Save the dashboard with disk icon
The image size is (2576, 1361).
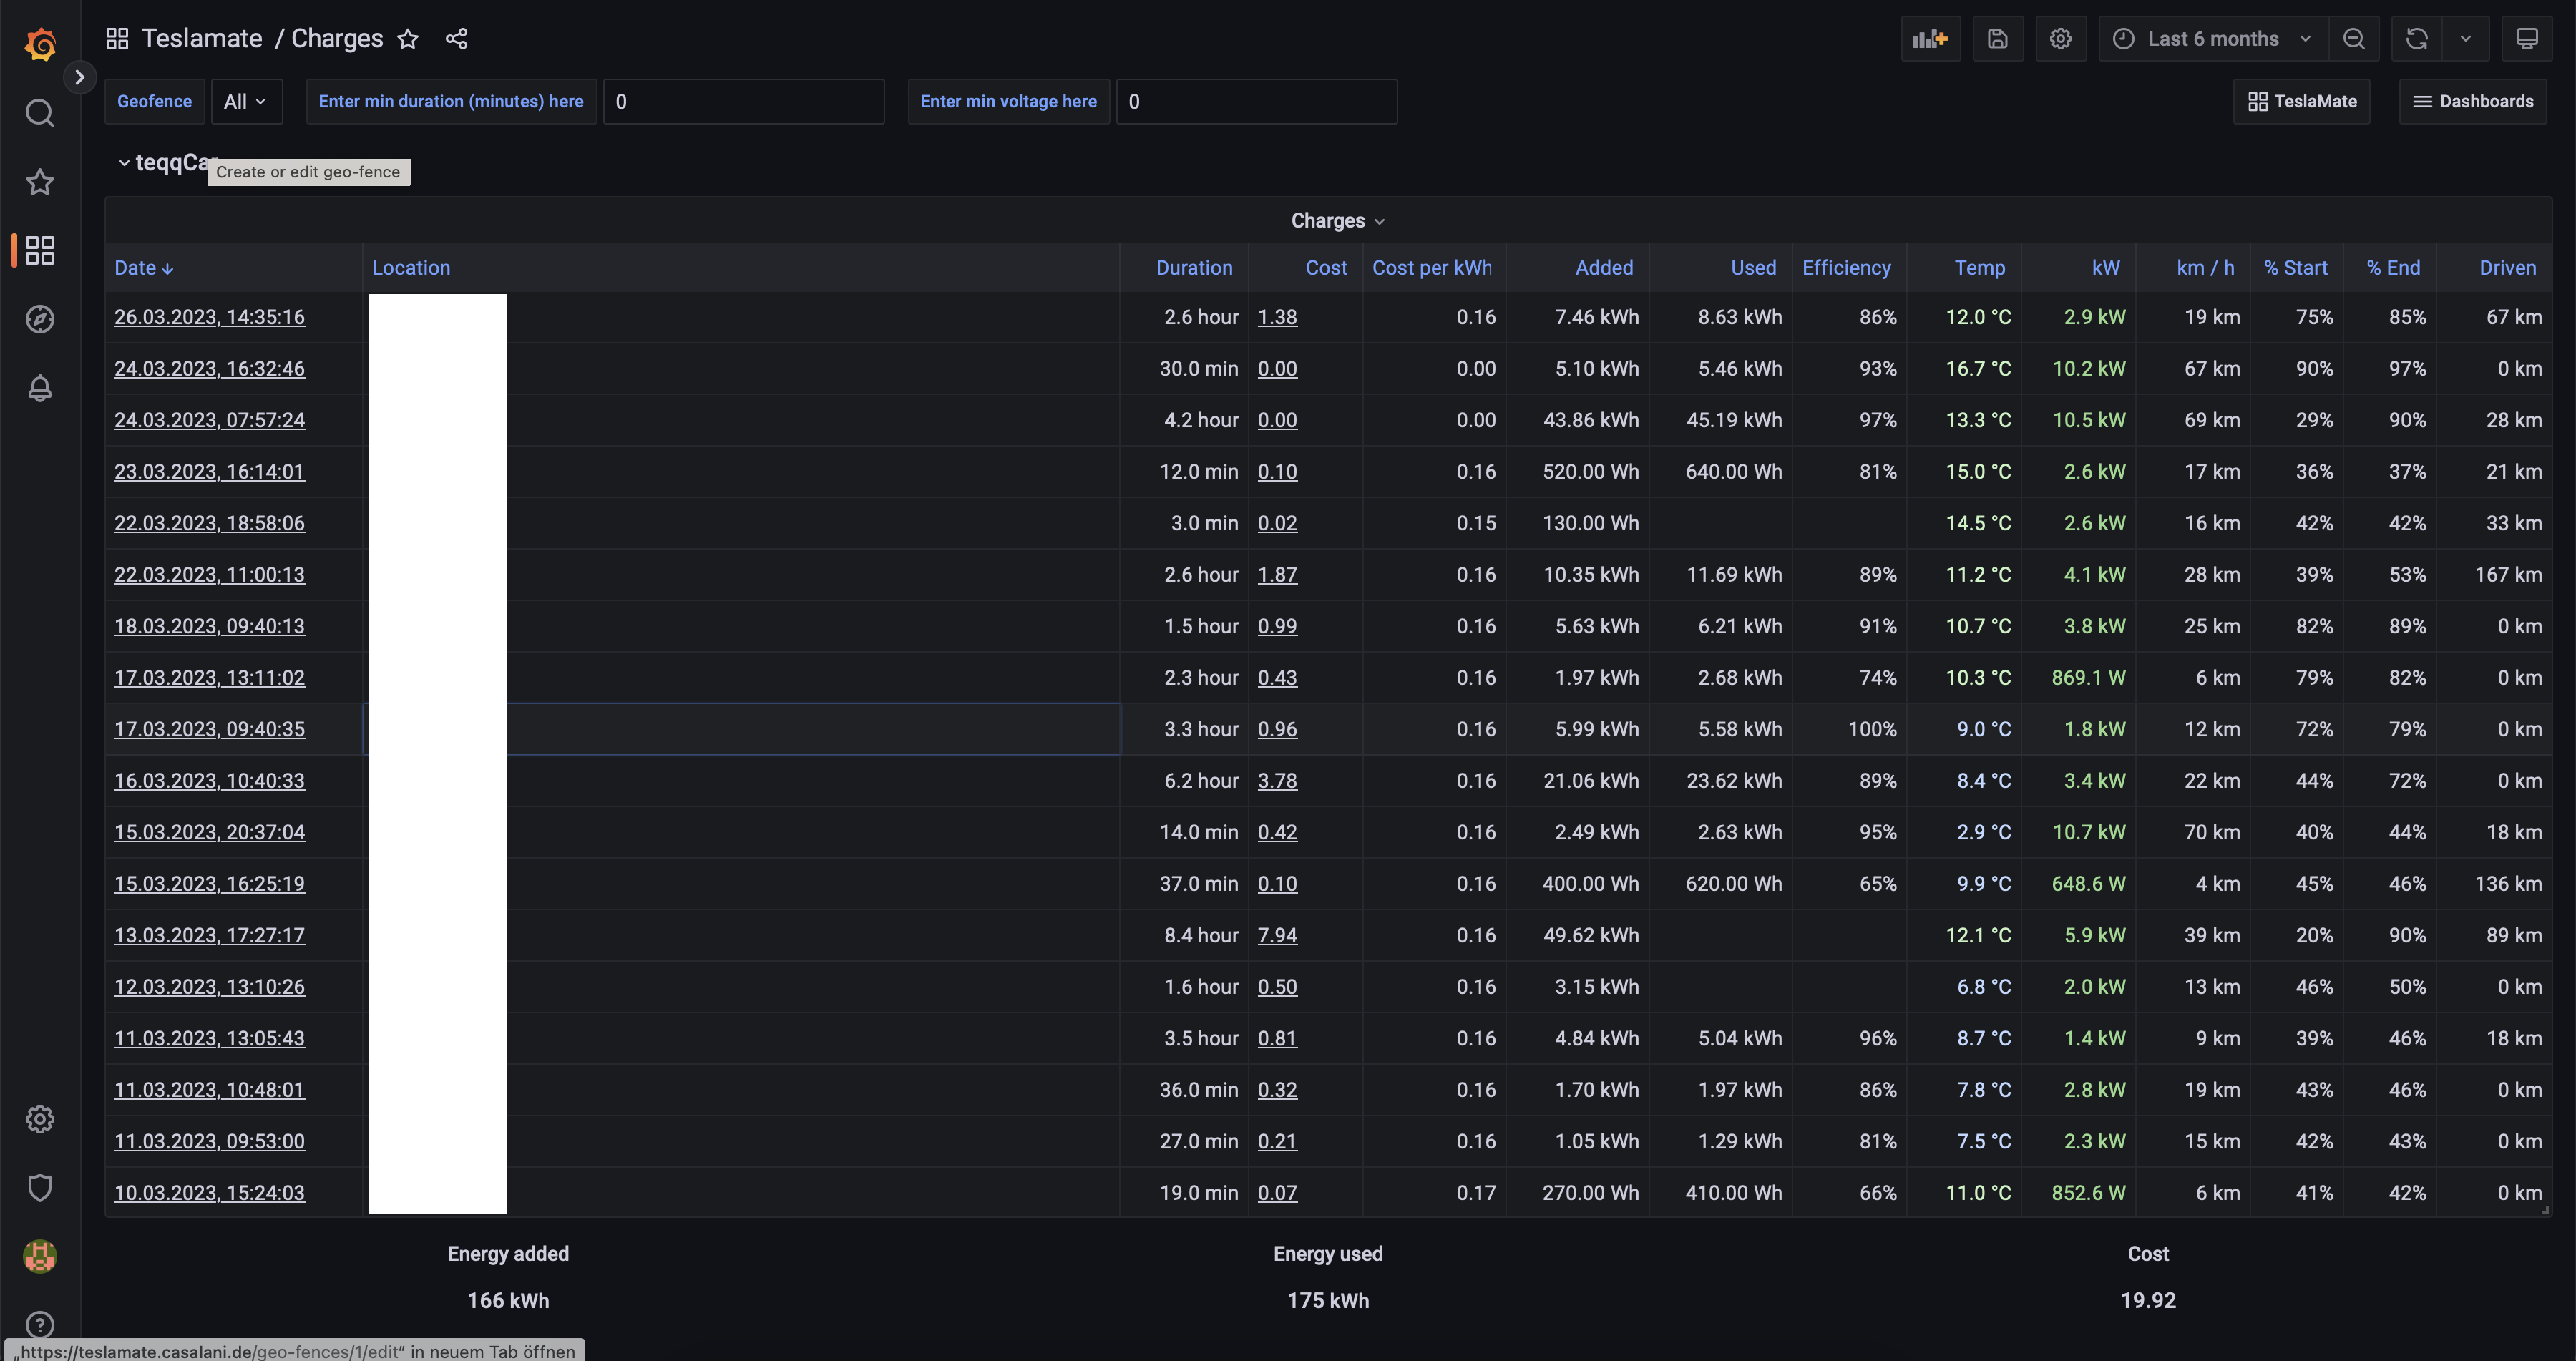[x=1997, y=39]
